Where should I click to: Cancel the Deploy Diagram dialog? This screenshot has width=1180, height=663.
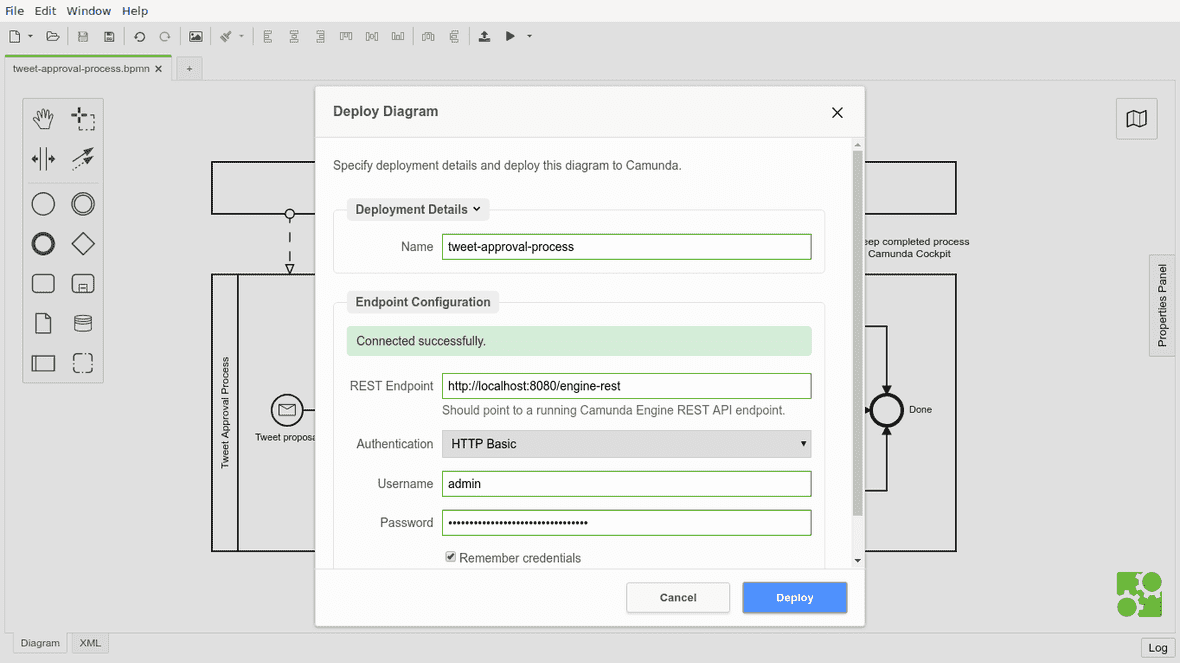[x=677, y=598]
